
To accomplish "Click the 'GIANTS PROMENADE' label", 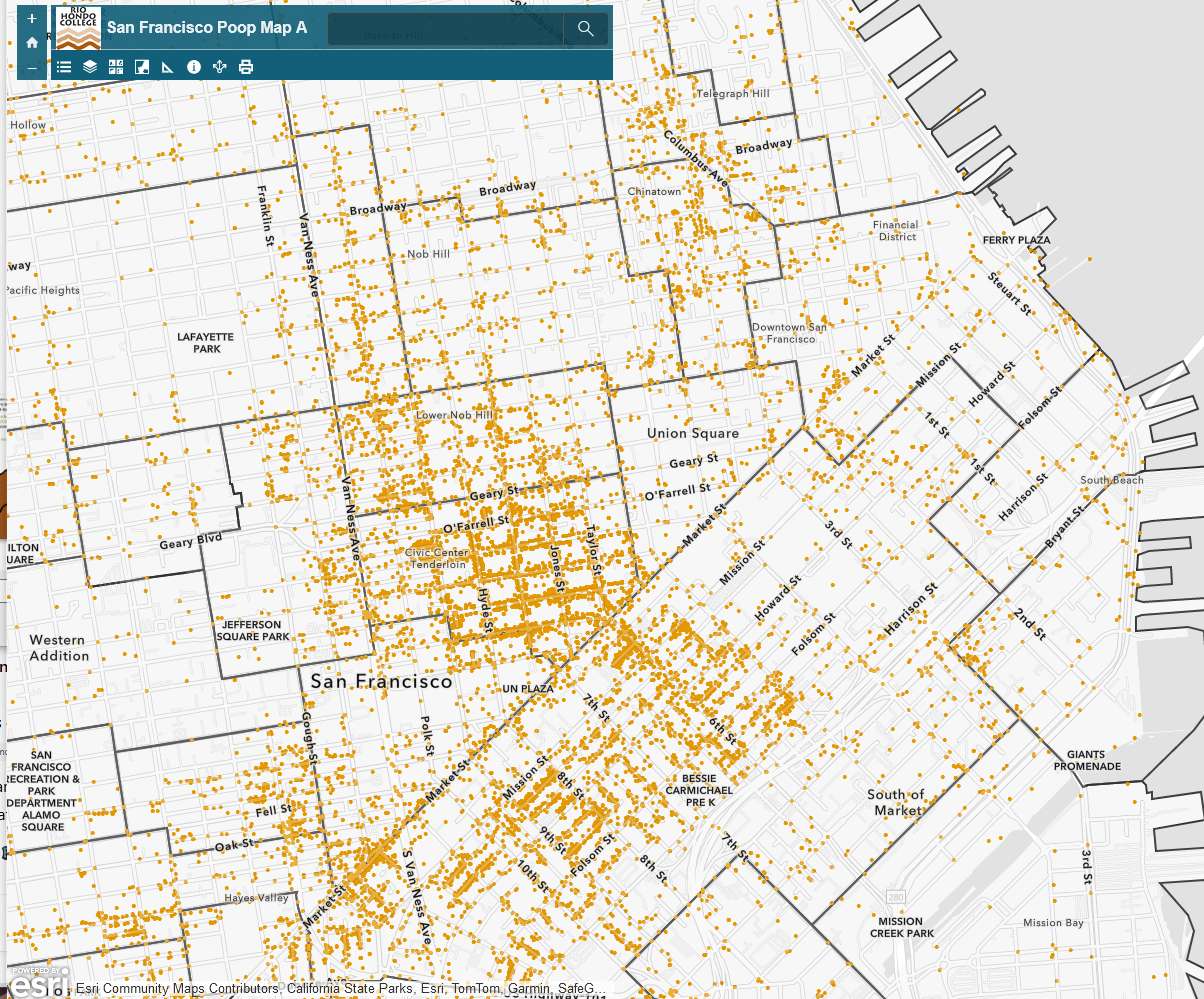I will point(1087,761).
